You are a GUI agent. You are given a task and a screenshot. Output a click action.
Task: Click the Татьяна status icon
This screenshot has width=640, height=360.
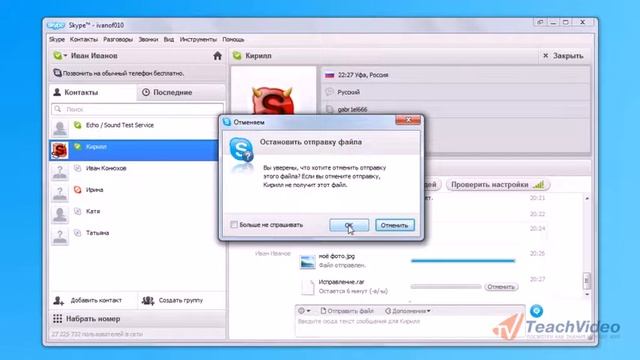tap(77, 233)
